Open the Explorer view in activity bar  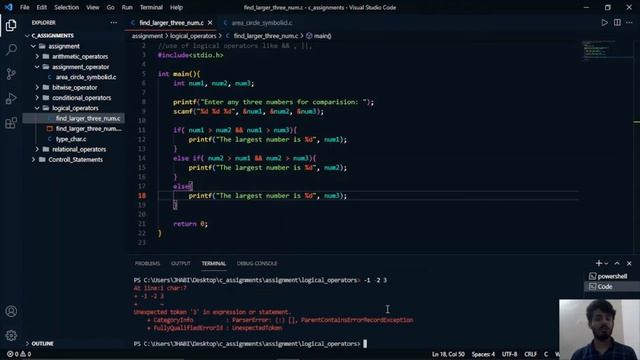point(11,25)
